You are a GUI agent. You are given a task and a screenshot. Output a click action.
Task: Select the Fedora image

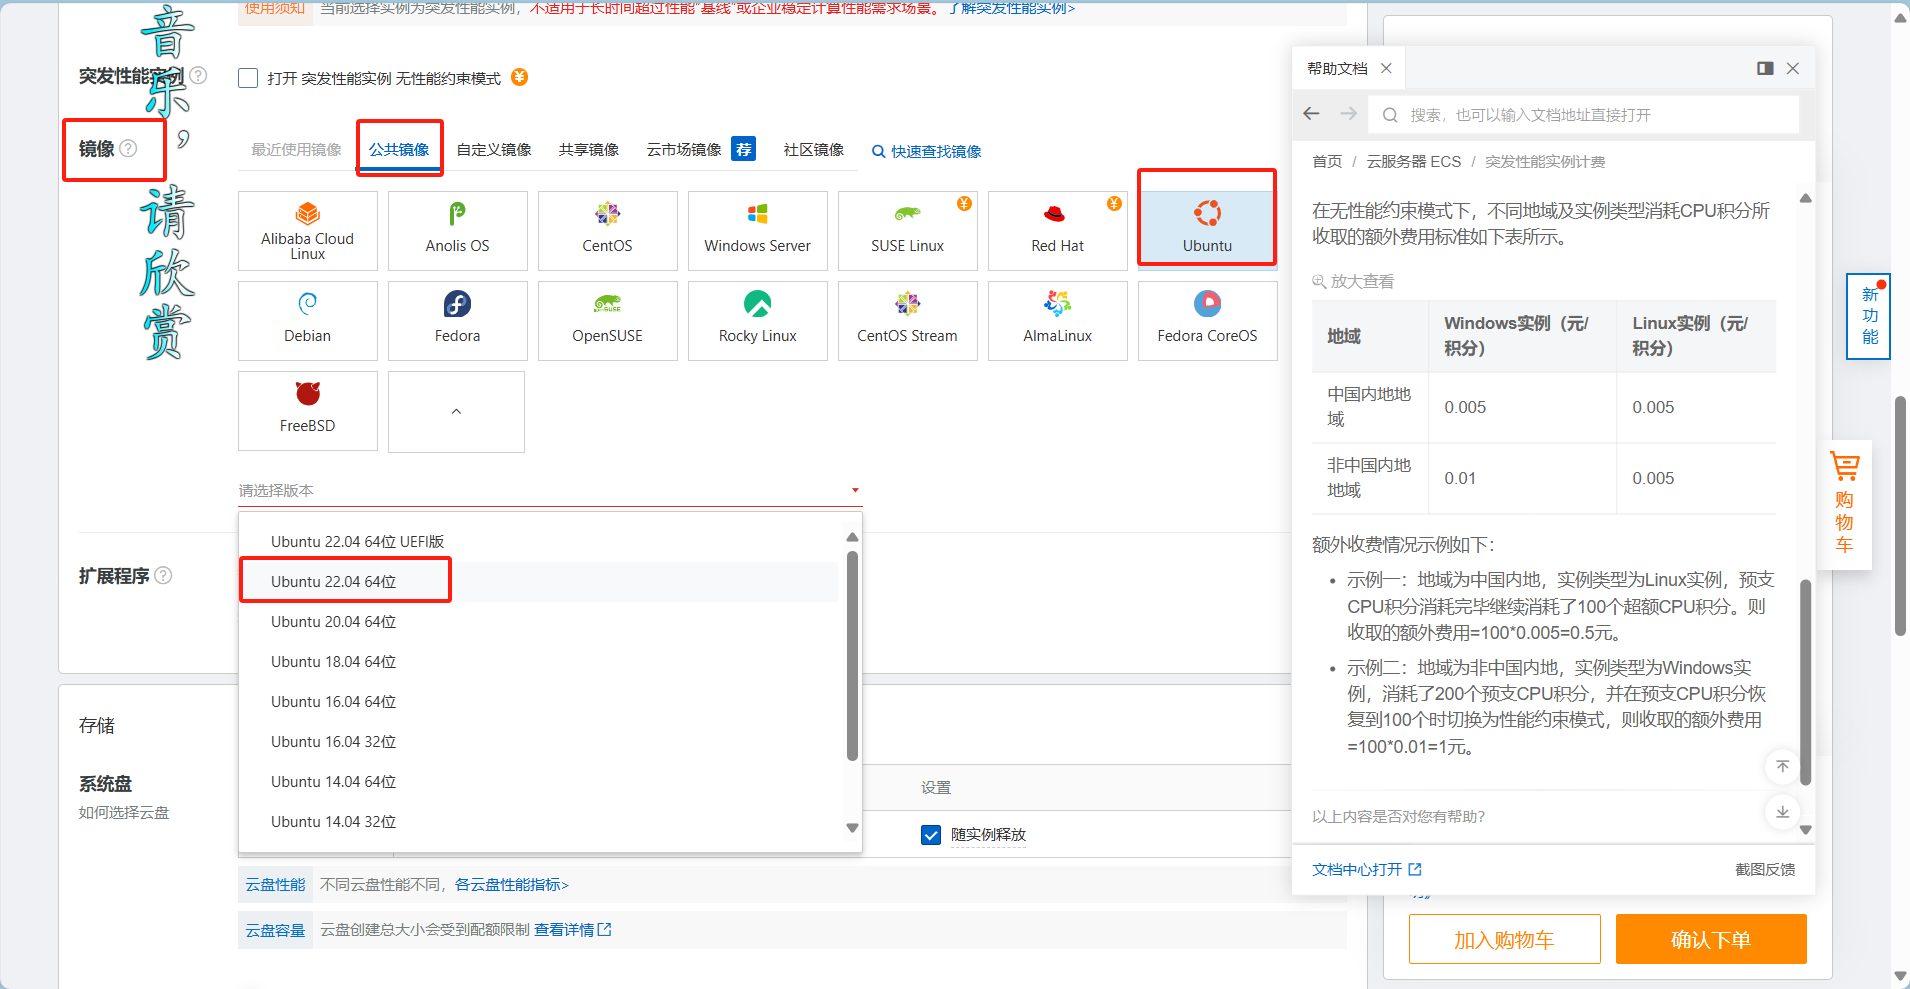point(458,321)
